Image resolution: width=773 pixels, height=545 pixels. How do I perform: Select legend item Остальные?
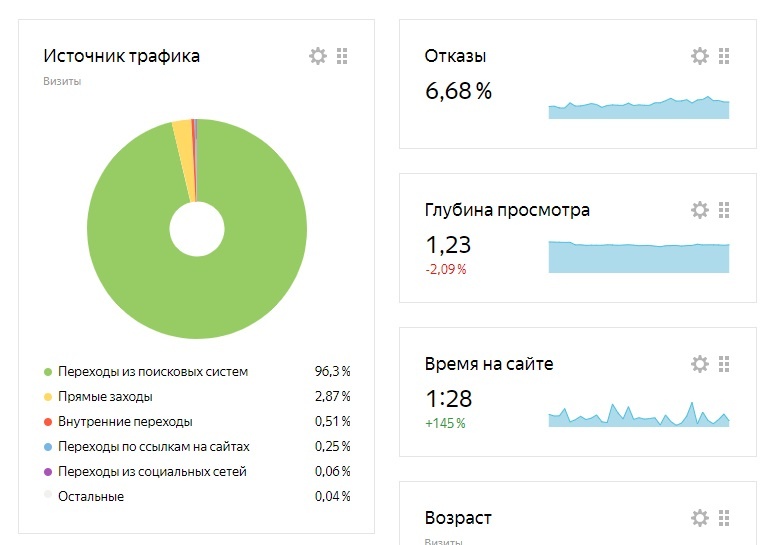click(x=91, y=497)
